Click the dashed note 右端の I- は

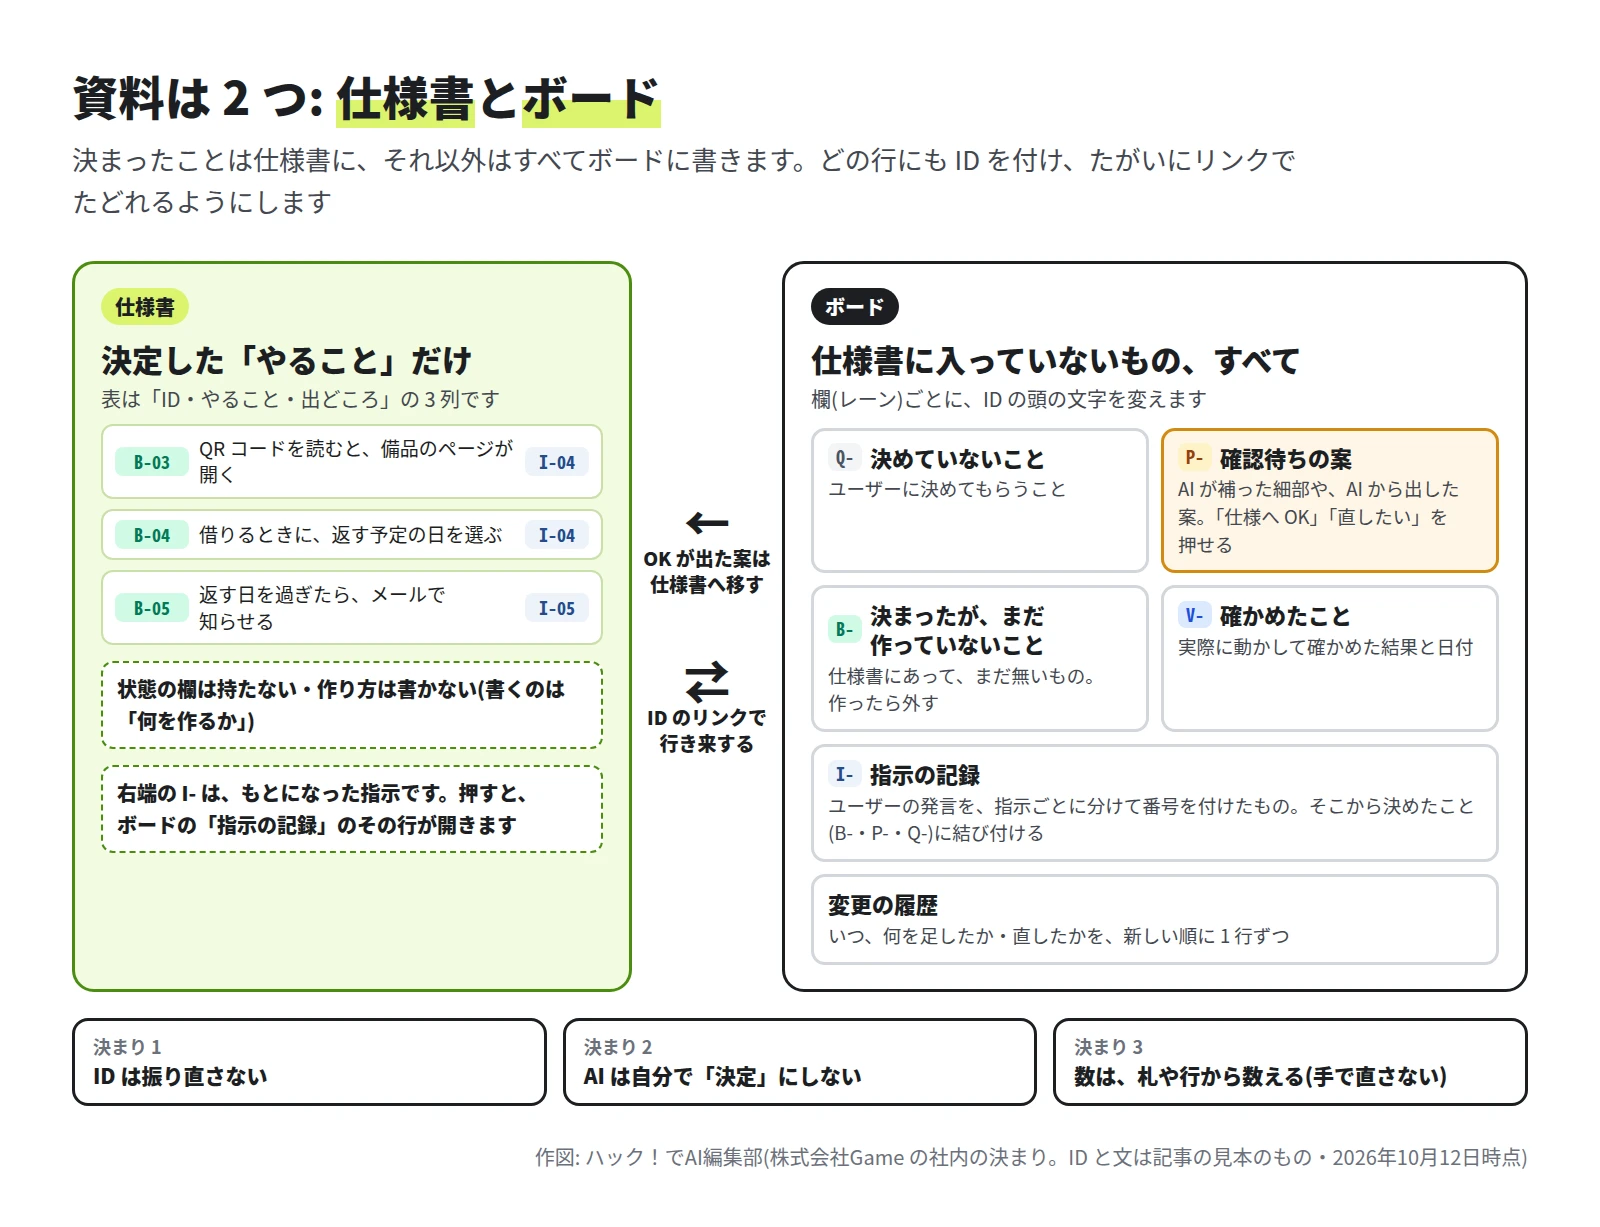352,809
